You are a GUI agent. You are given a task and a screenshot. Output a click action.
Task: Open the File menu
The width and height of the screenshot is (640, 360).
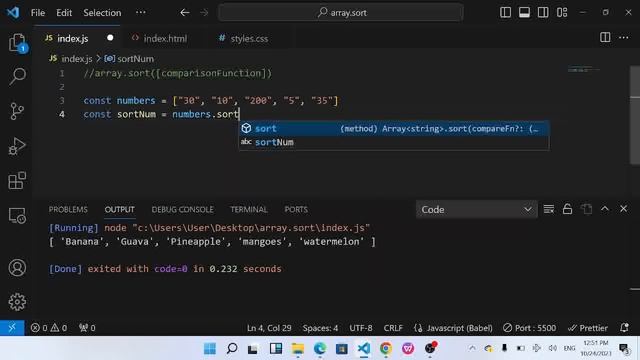(x=38, y=13)
